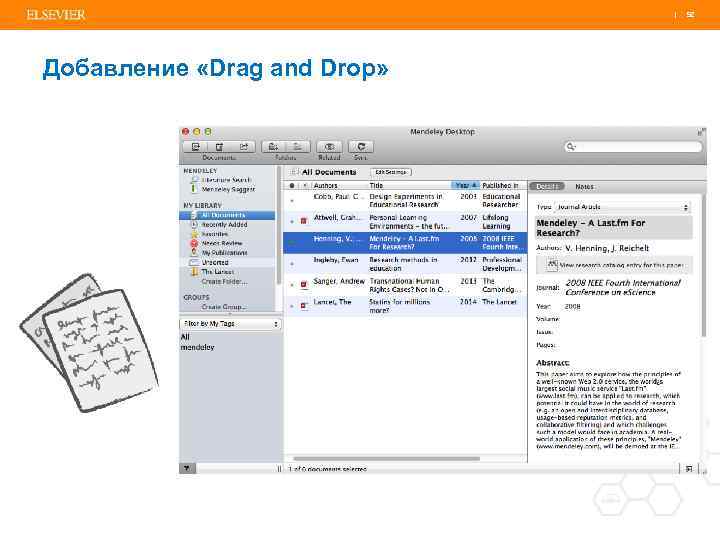720x540 pixels.
Task: Click the Mendeley Suggest sidebar icon
Action: point(193,189)
